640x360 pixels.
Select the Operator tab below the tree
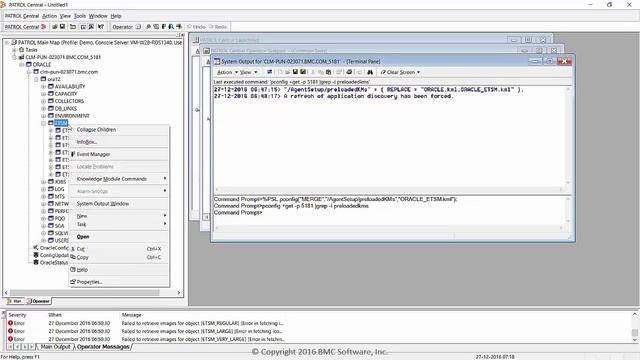coord(38,301)
